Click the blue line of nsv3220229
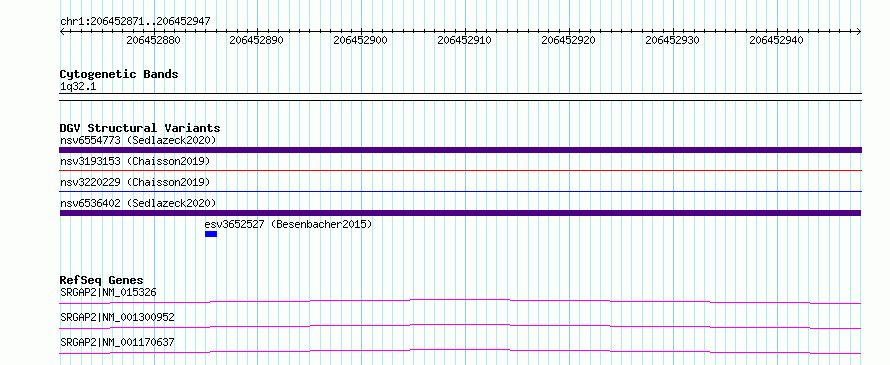890x365 pixels. [460, 191]
